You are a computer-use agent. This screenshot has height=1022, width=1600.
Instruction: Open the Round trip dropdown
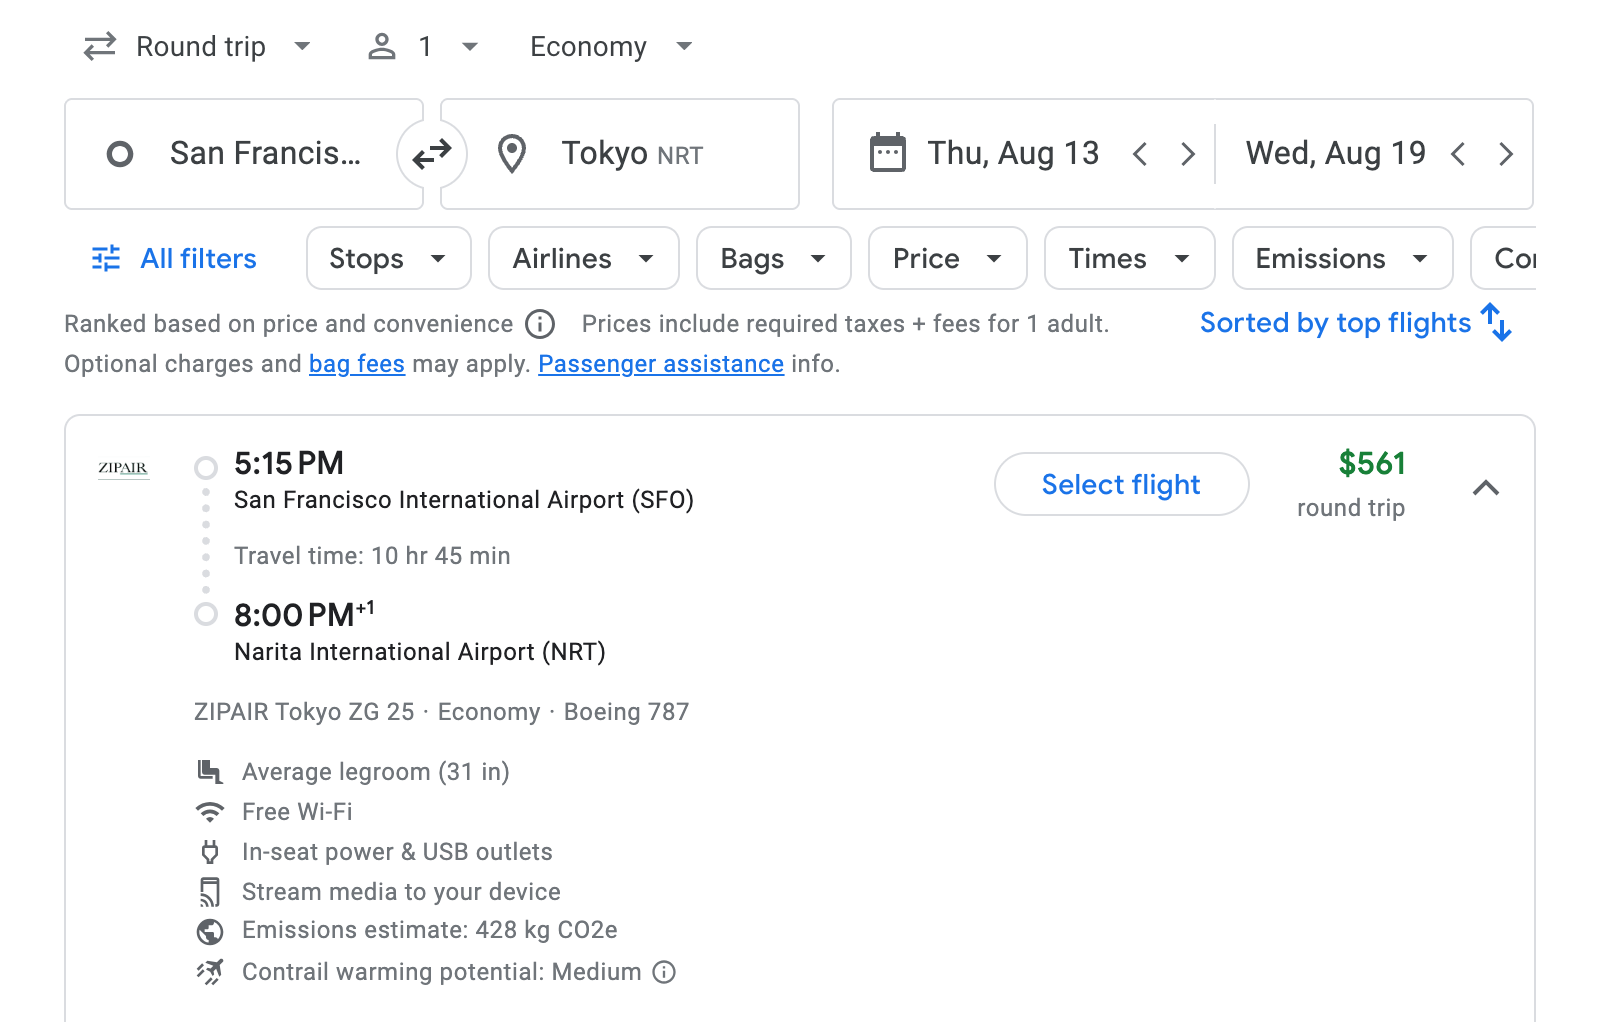200,46
